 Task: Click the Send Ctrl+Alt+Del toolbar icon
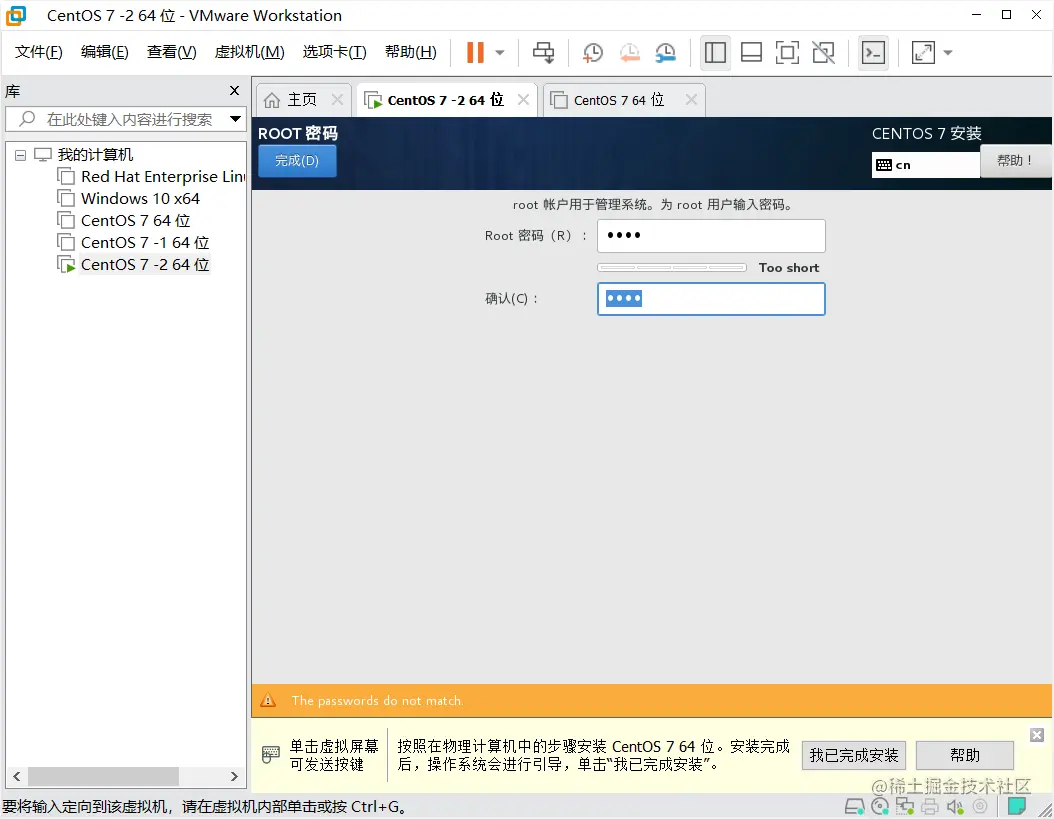pyautogui.click(x=543, y=52)
